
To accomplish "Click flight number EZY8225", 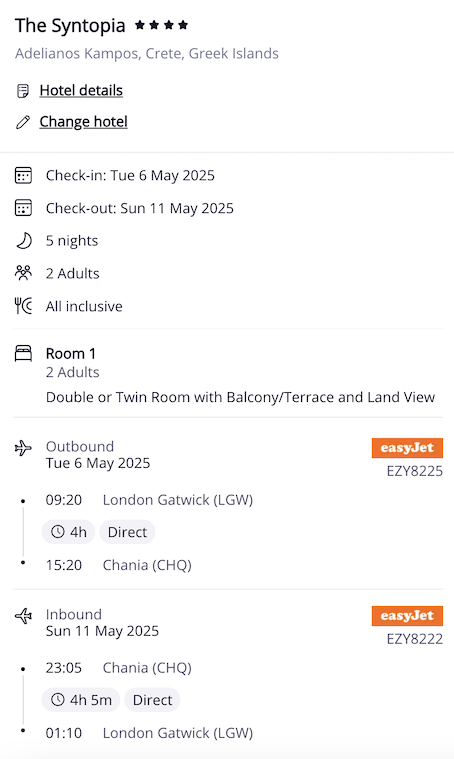I will 414,471.
